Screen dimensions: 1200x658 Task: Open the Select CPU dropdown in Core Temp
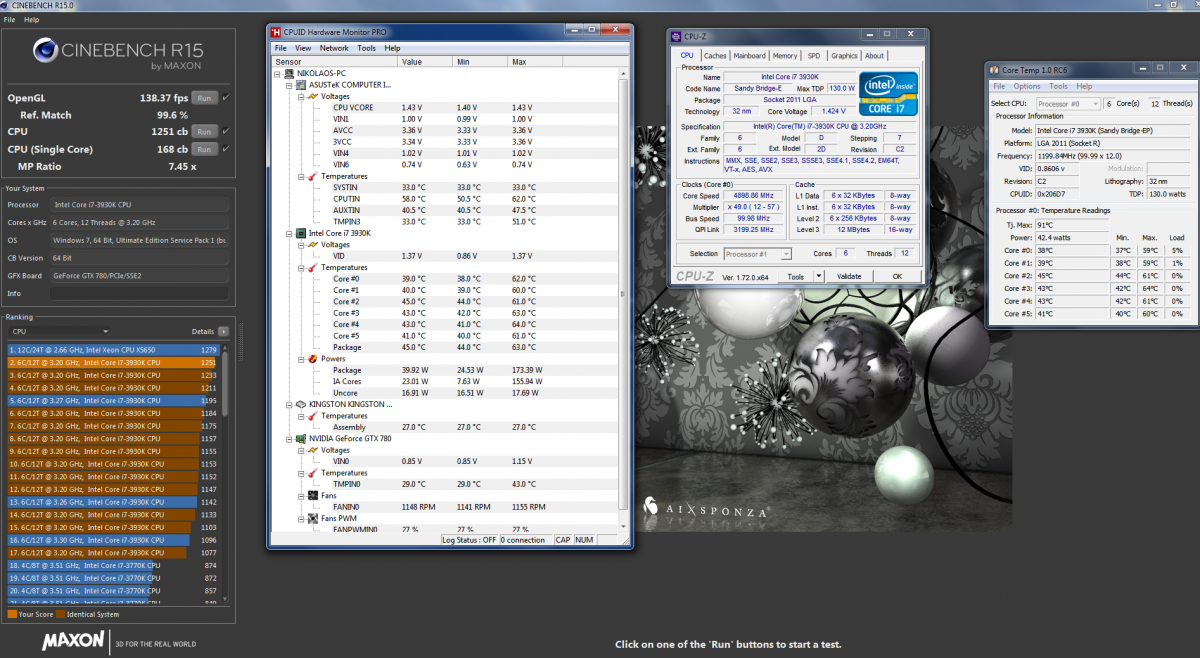click(x=1068, y=103)
